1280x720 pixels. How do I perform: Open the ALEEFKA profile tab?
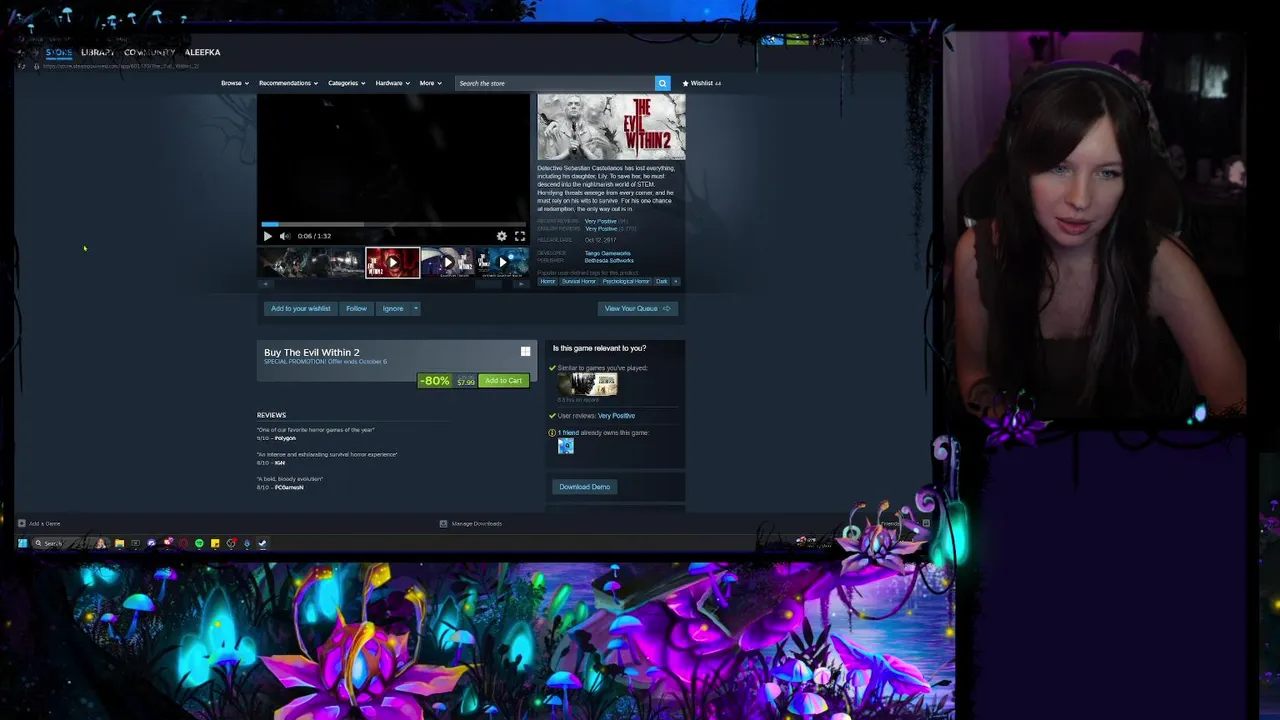[x=202, y=52]
